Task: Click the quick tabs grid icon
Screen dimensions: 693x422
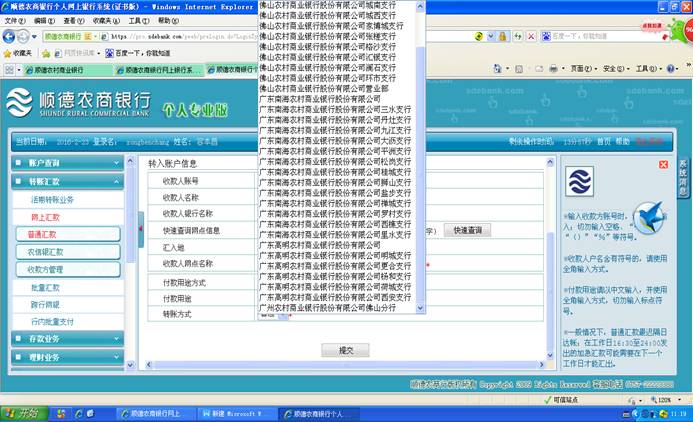Action: [11, 70]
